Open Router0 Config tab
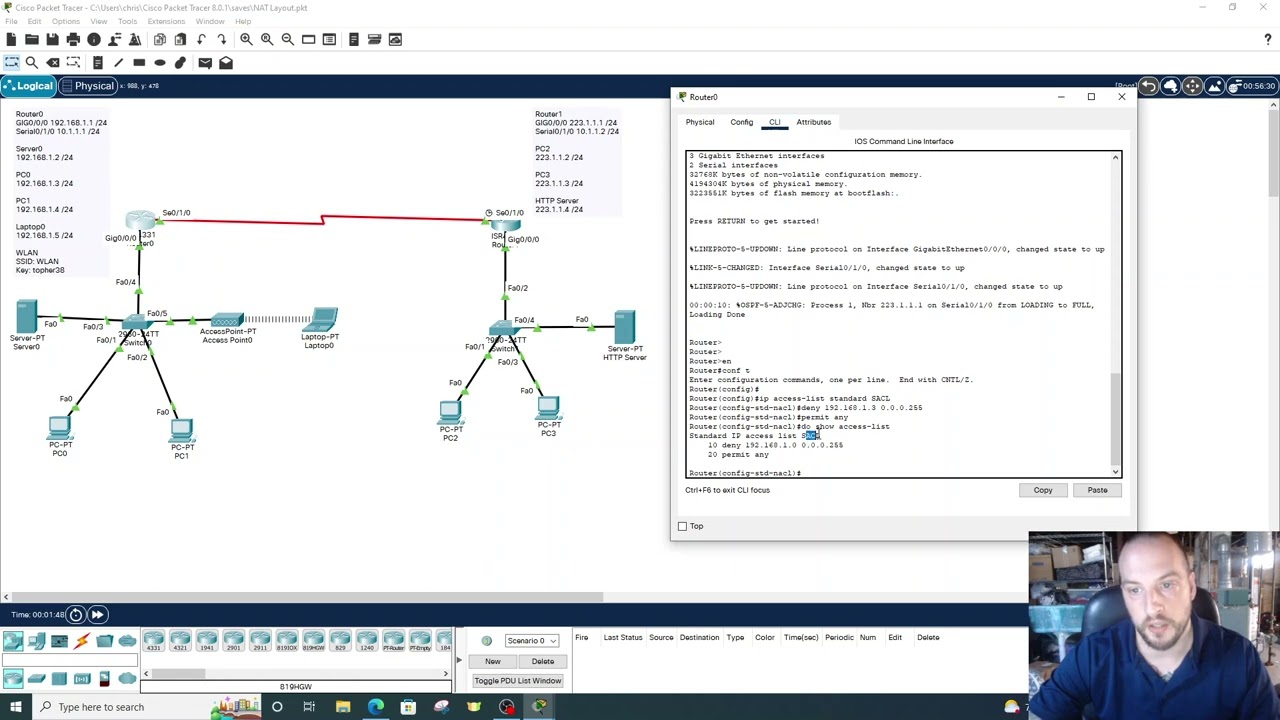 click(x=741, y=122)
